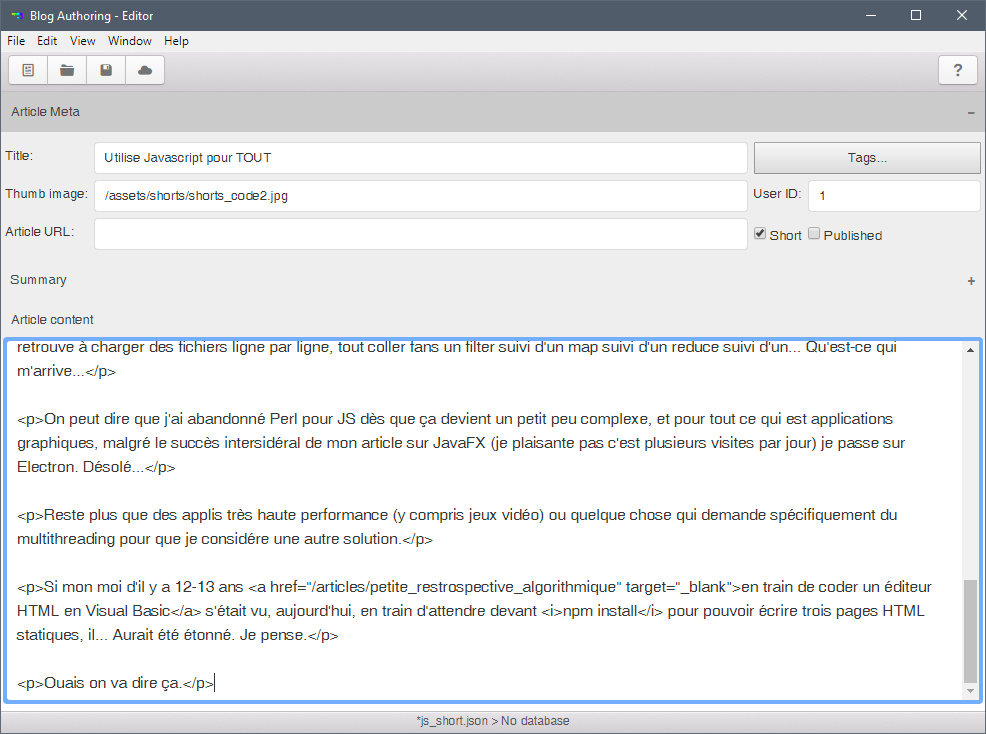The width and height of the screenshot is (986, 734).
Task: Open the Window menu
Action: click(130, 41)
